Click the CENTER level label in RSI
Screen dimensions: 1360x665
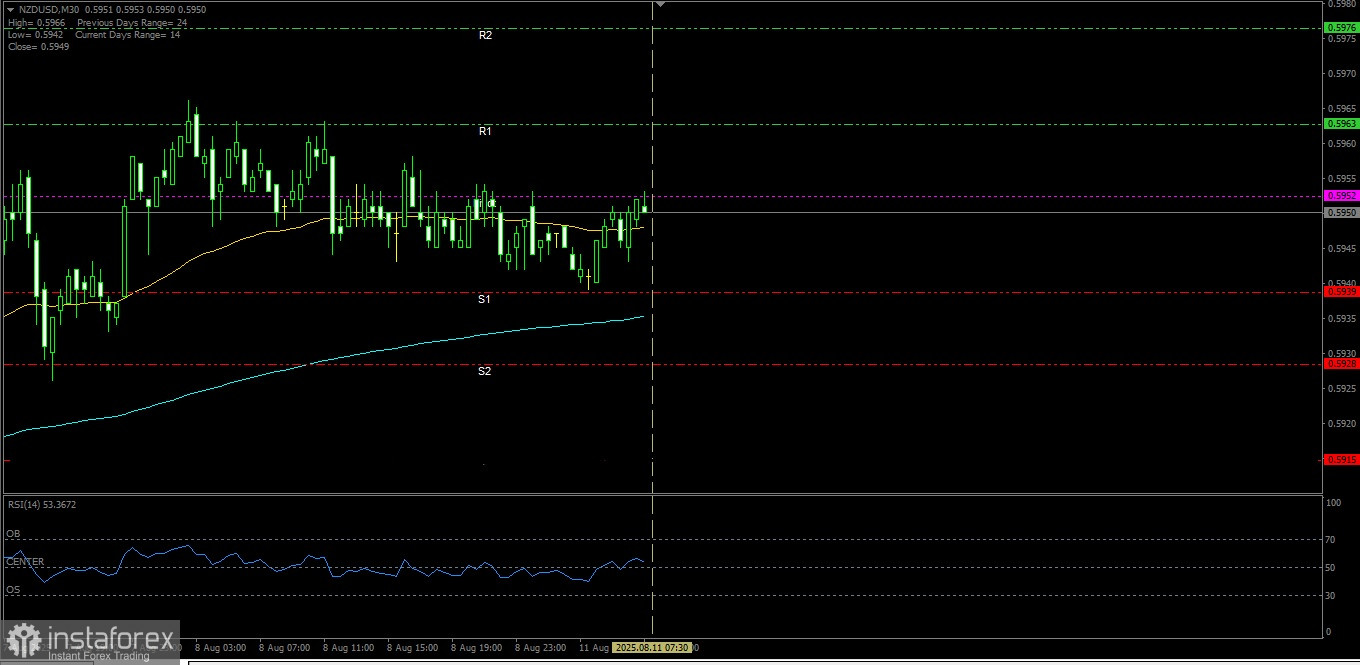click(x=25, y=562)
